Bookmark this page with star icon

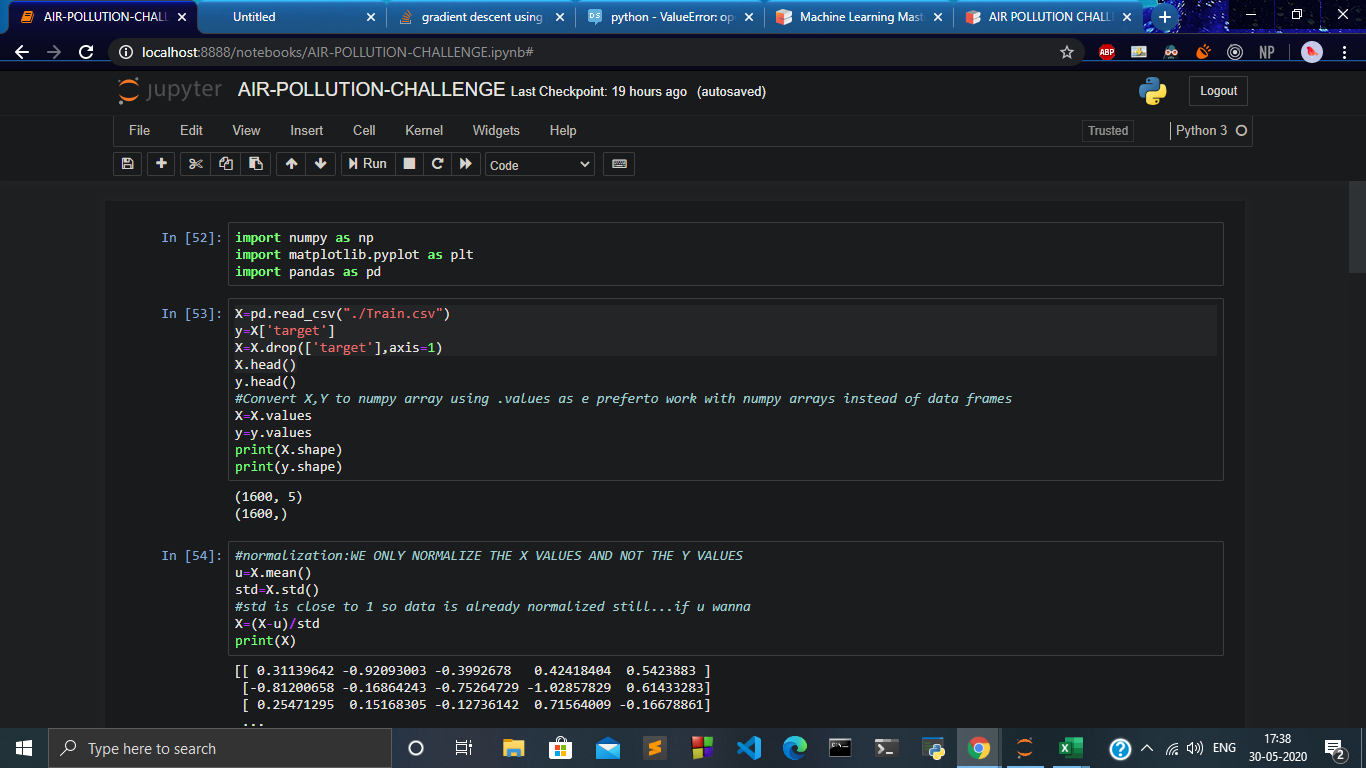(1067, 52)
